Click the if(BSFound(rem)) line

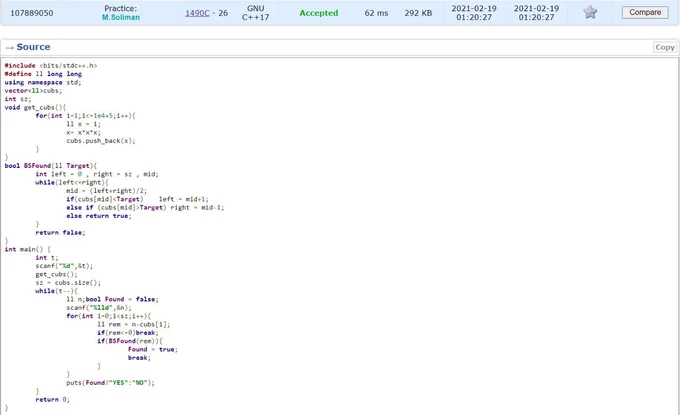pos(129,341)
